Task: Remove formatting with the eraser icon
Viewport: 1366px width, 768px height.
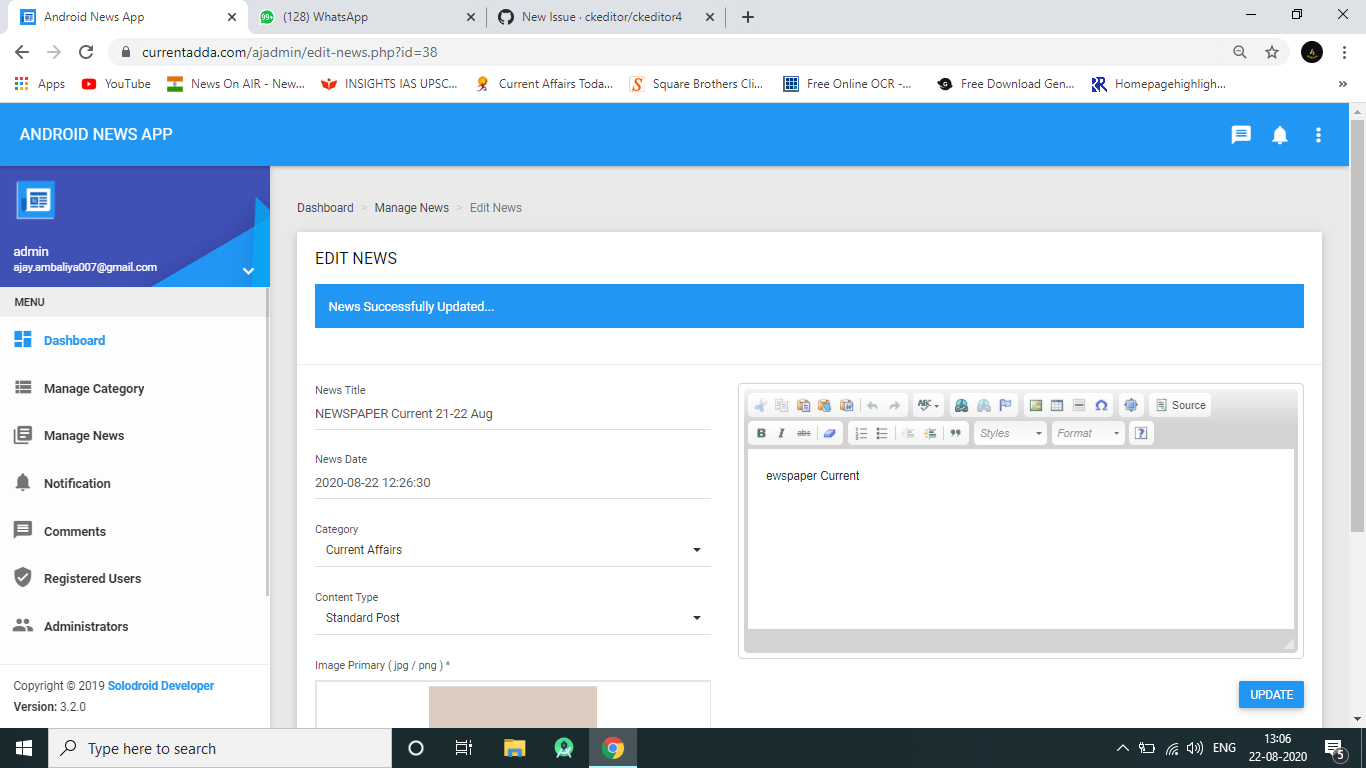Action: 830,432
